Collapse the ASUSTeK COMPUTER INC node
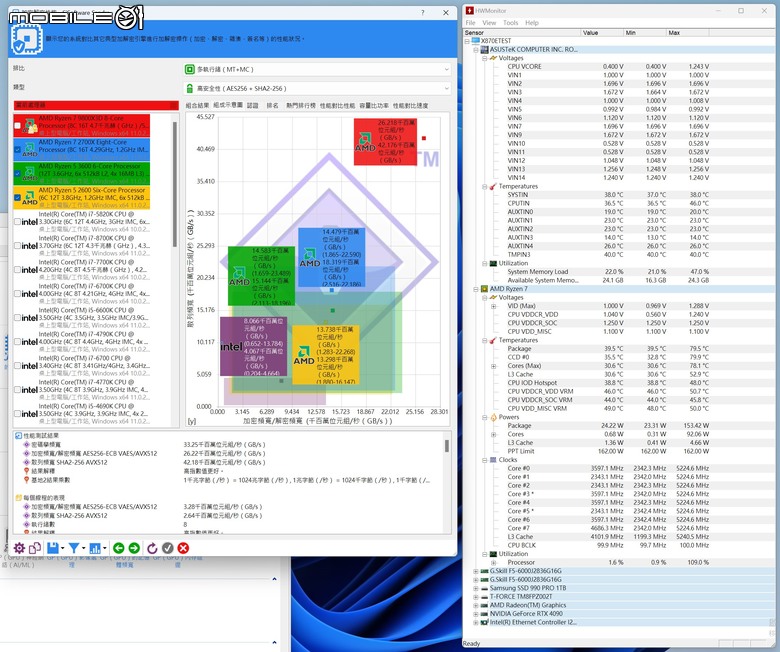 [476, 49]
